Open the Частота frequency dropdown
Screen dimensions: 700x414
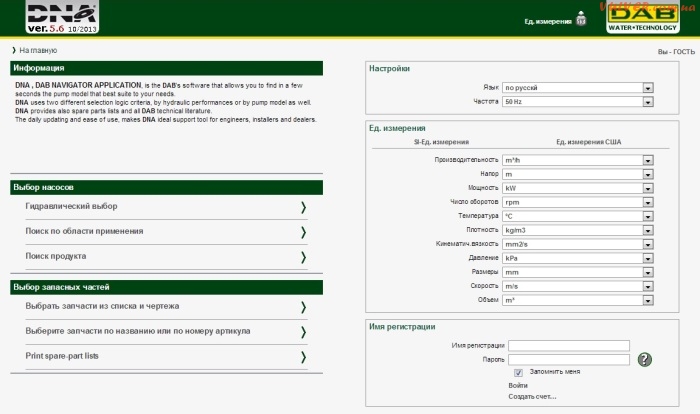578,102
